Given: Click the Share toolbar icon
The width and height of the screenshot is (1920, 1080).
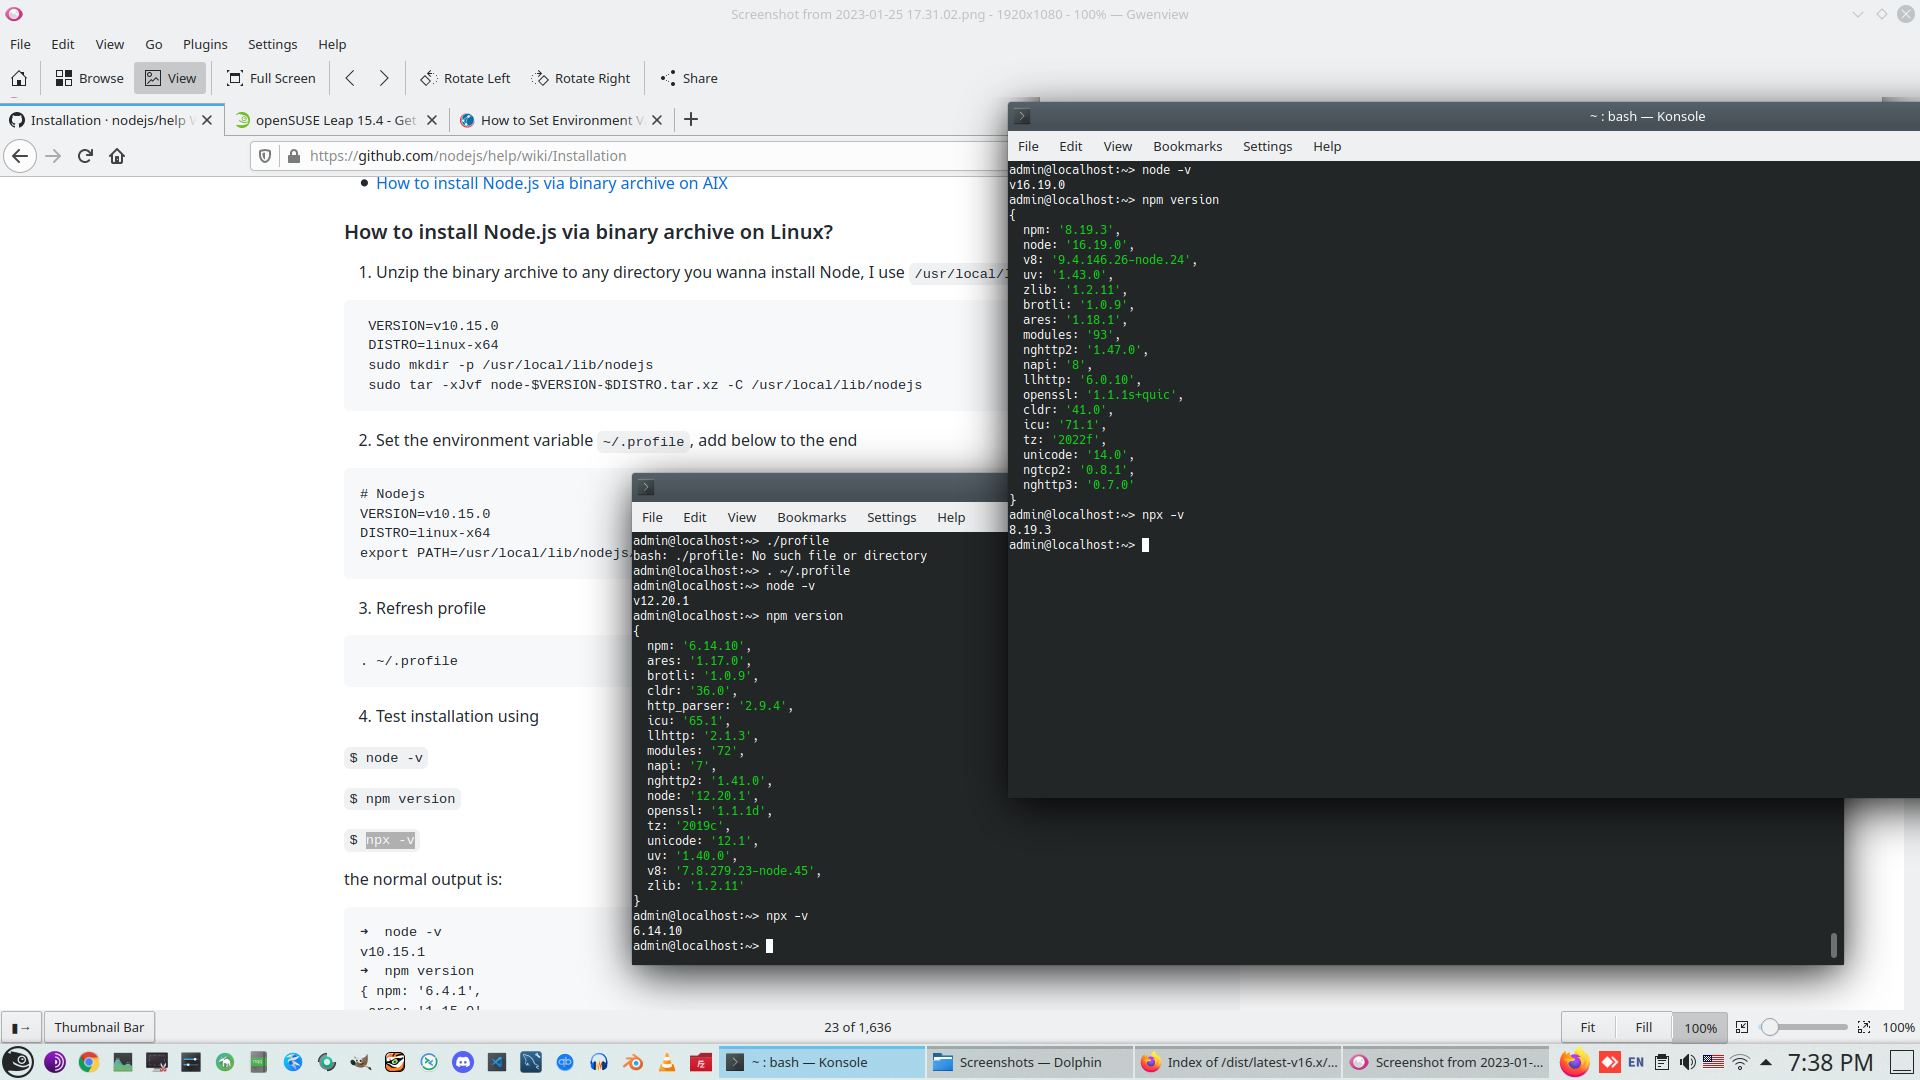Looking at the screenshot, I should [689, 78].
